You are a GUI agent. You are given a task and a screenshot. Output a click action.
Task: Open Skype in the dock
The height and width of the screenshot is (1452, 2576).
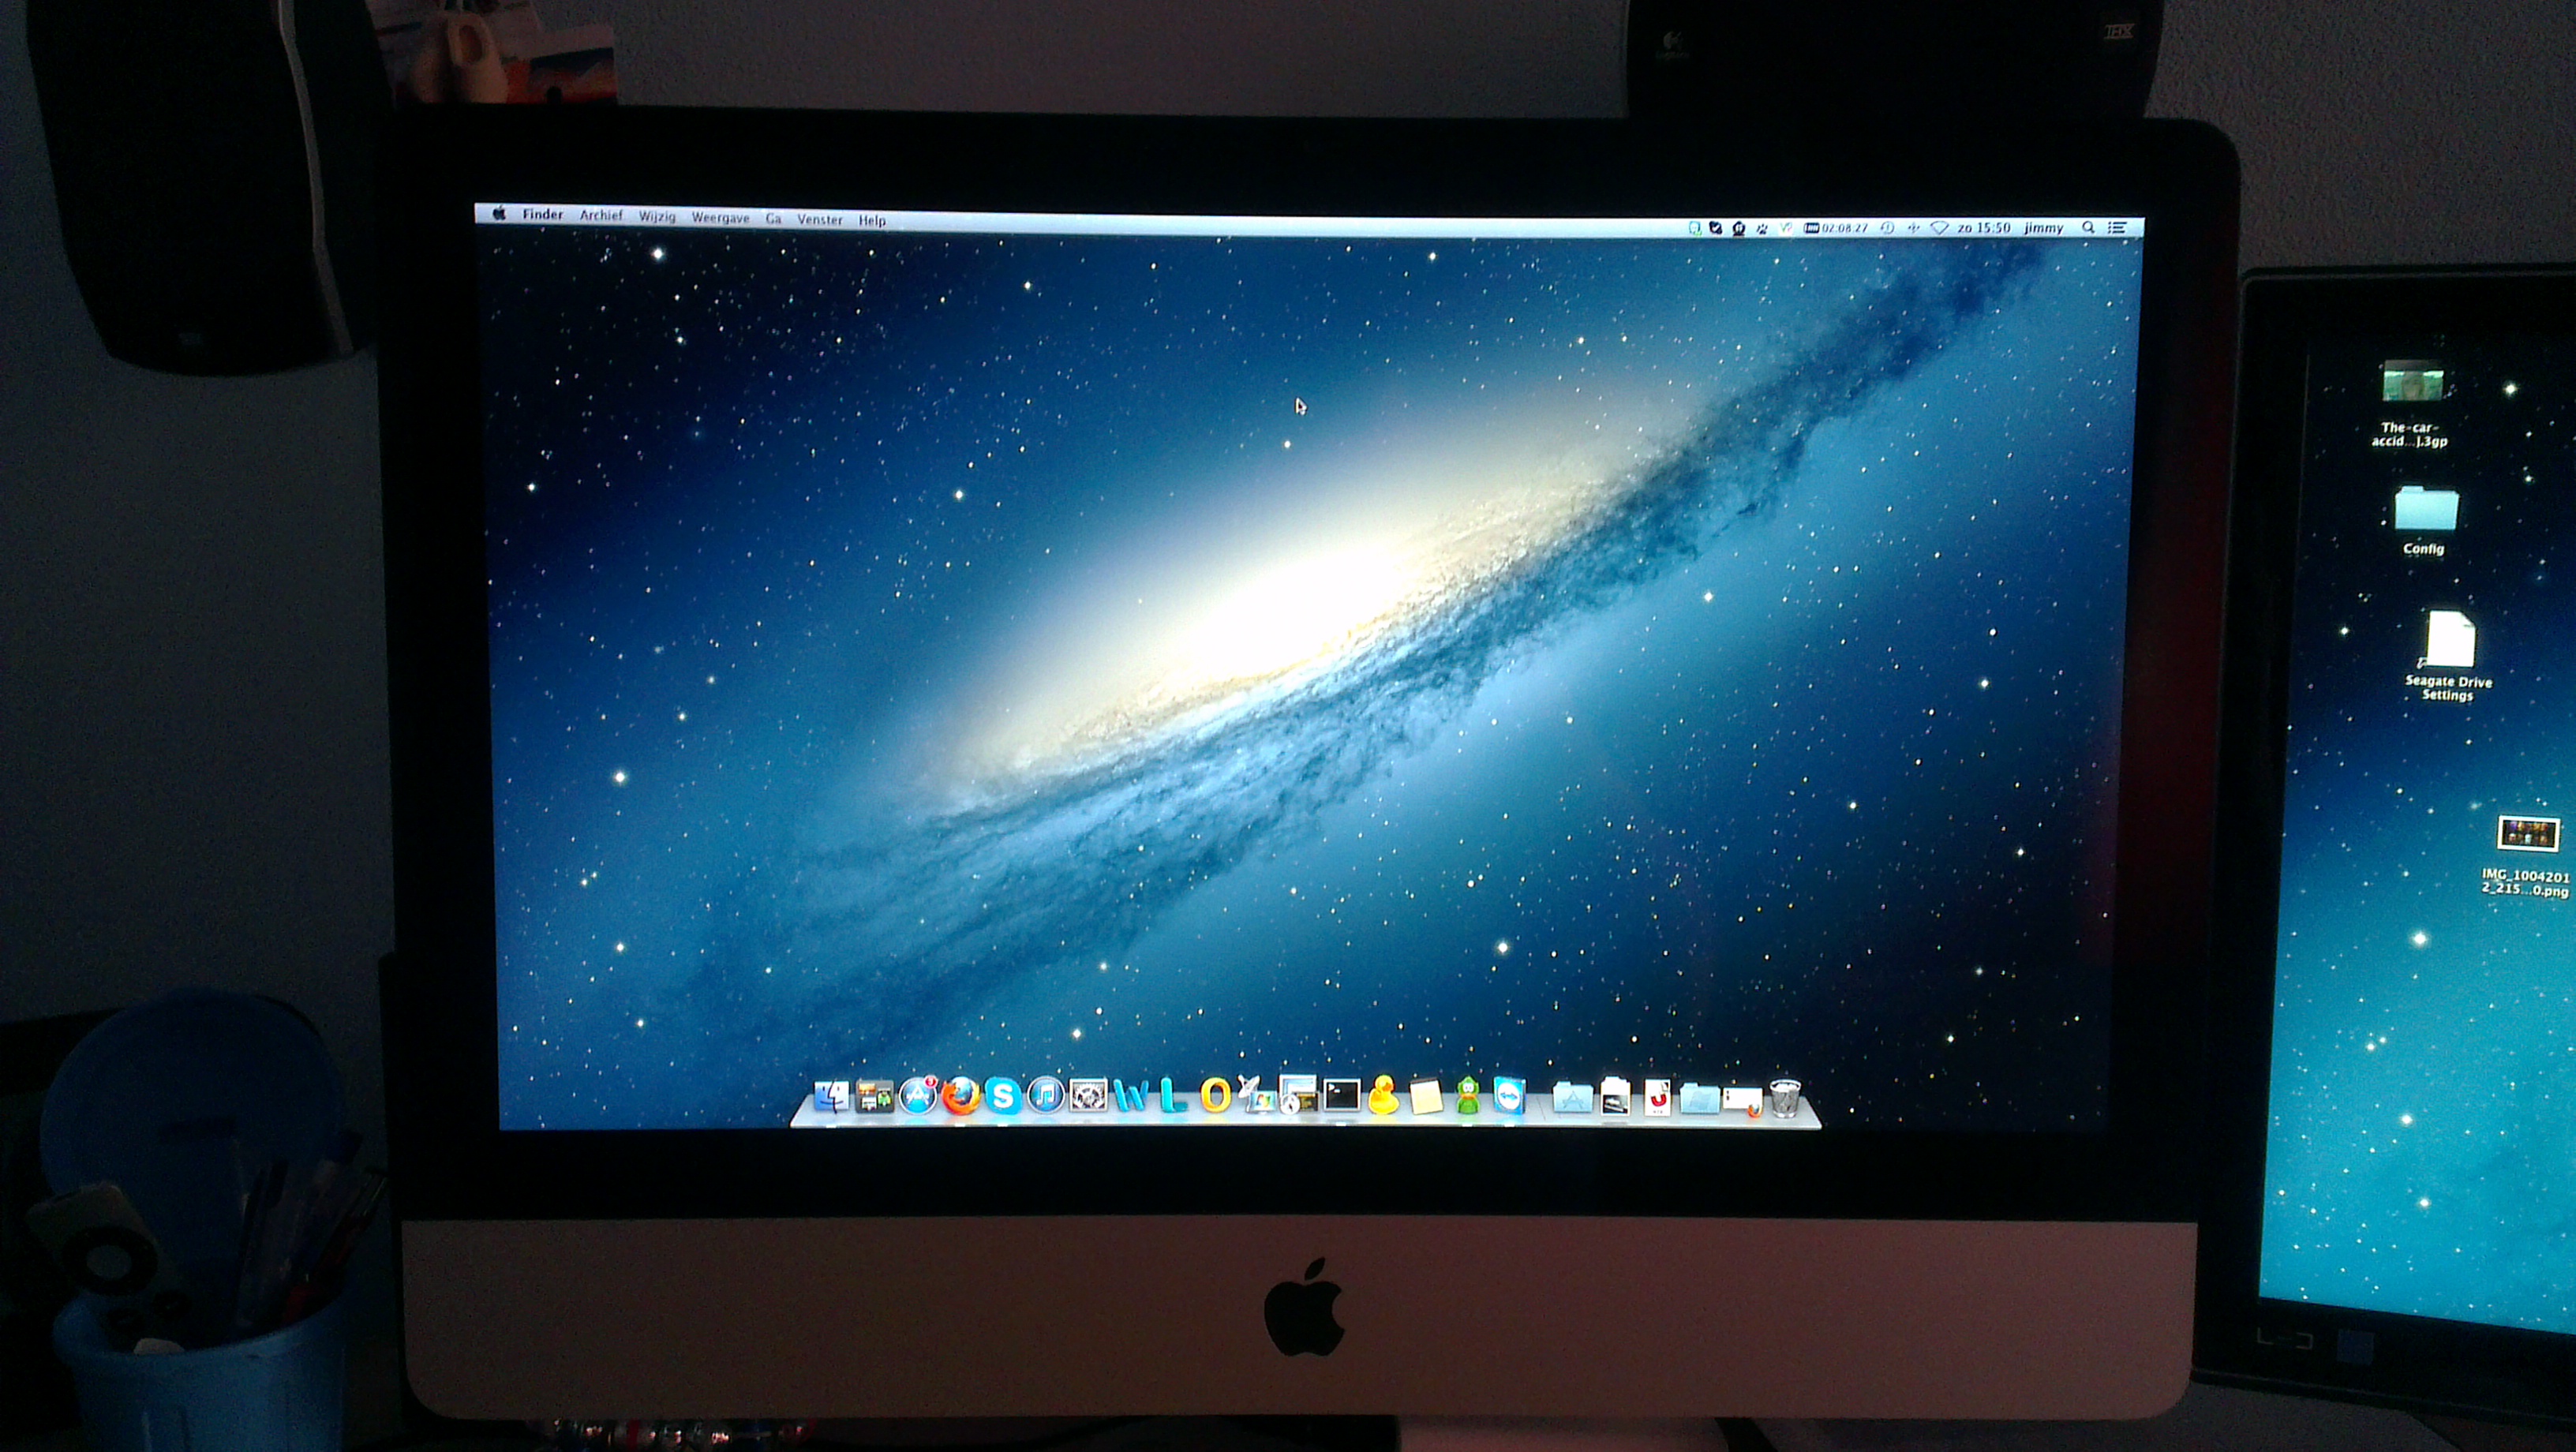[1002, 1097]
